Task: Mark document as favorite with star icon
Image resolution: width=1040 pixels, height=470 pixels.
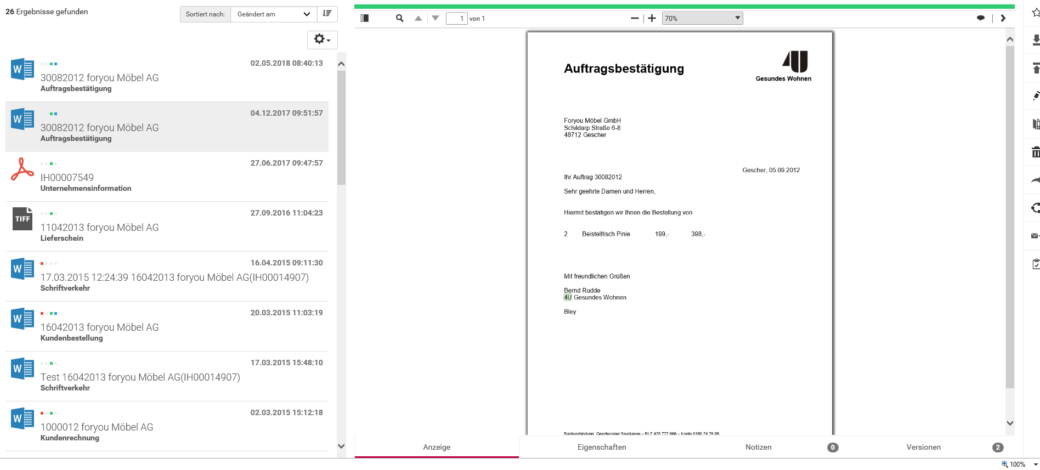Action: point(1036,13)
